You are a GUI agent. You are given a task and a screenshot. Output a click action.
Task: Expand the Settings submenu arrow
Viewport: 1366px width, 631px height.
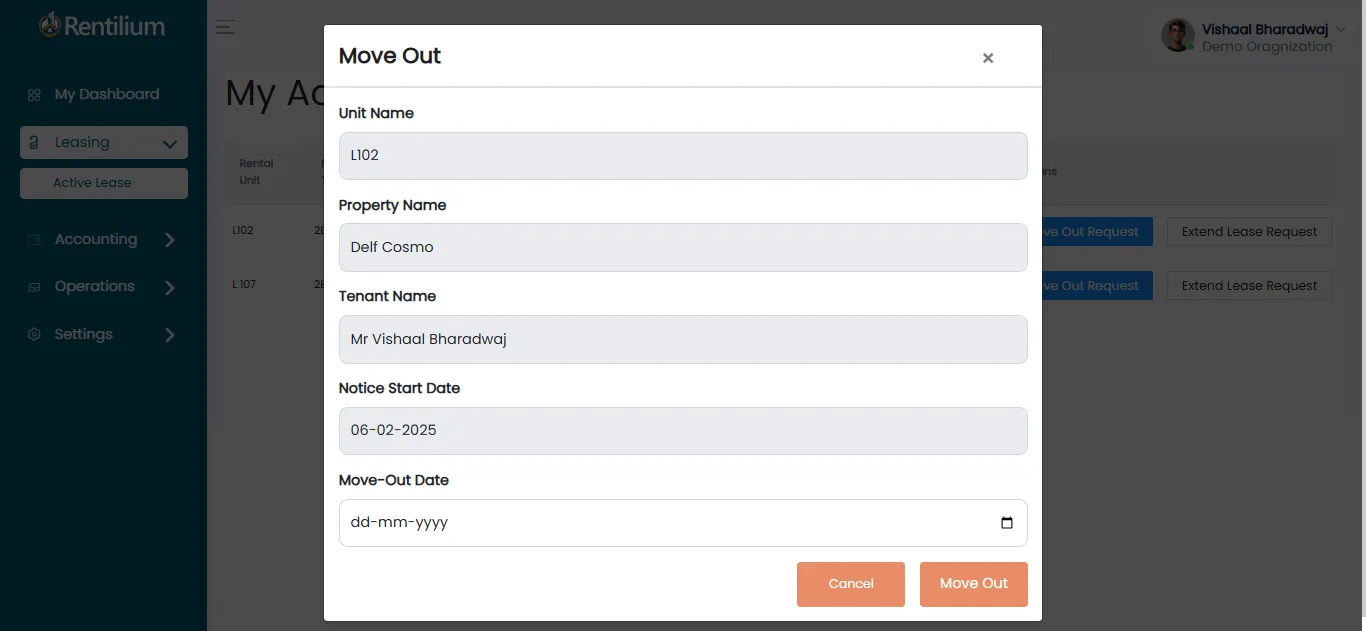coord(169,335)
